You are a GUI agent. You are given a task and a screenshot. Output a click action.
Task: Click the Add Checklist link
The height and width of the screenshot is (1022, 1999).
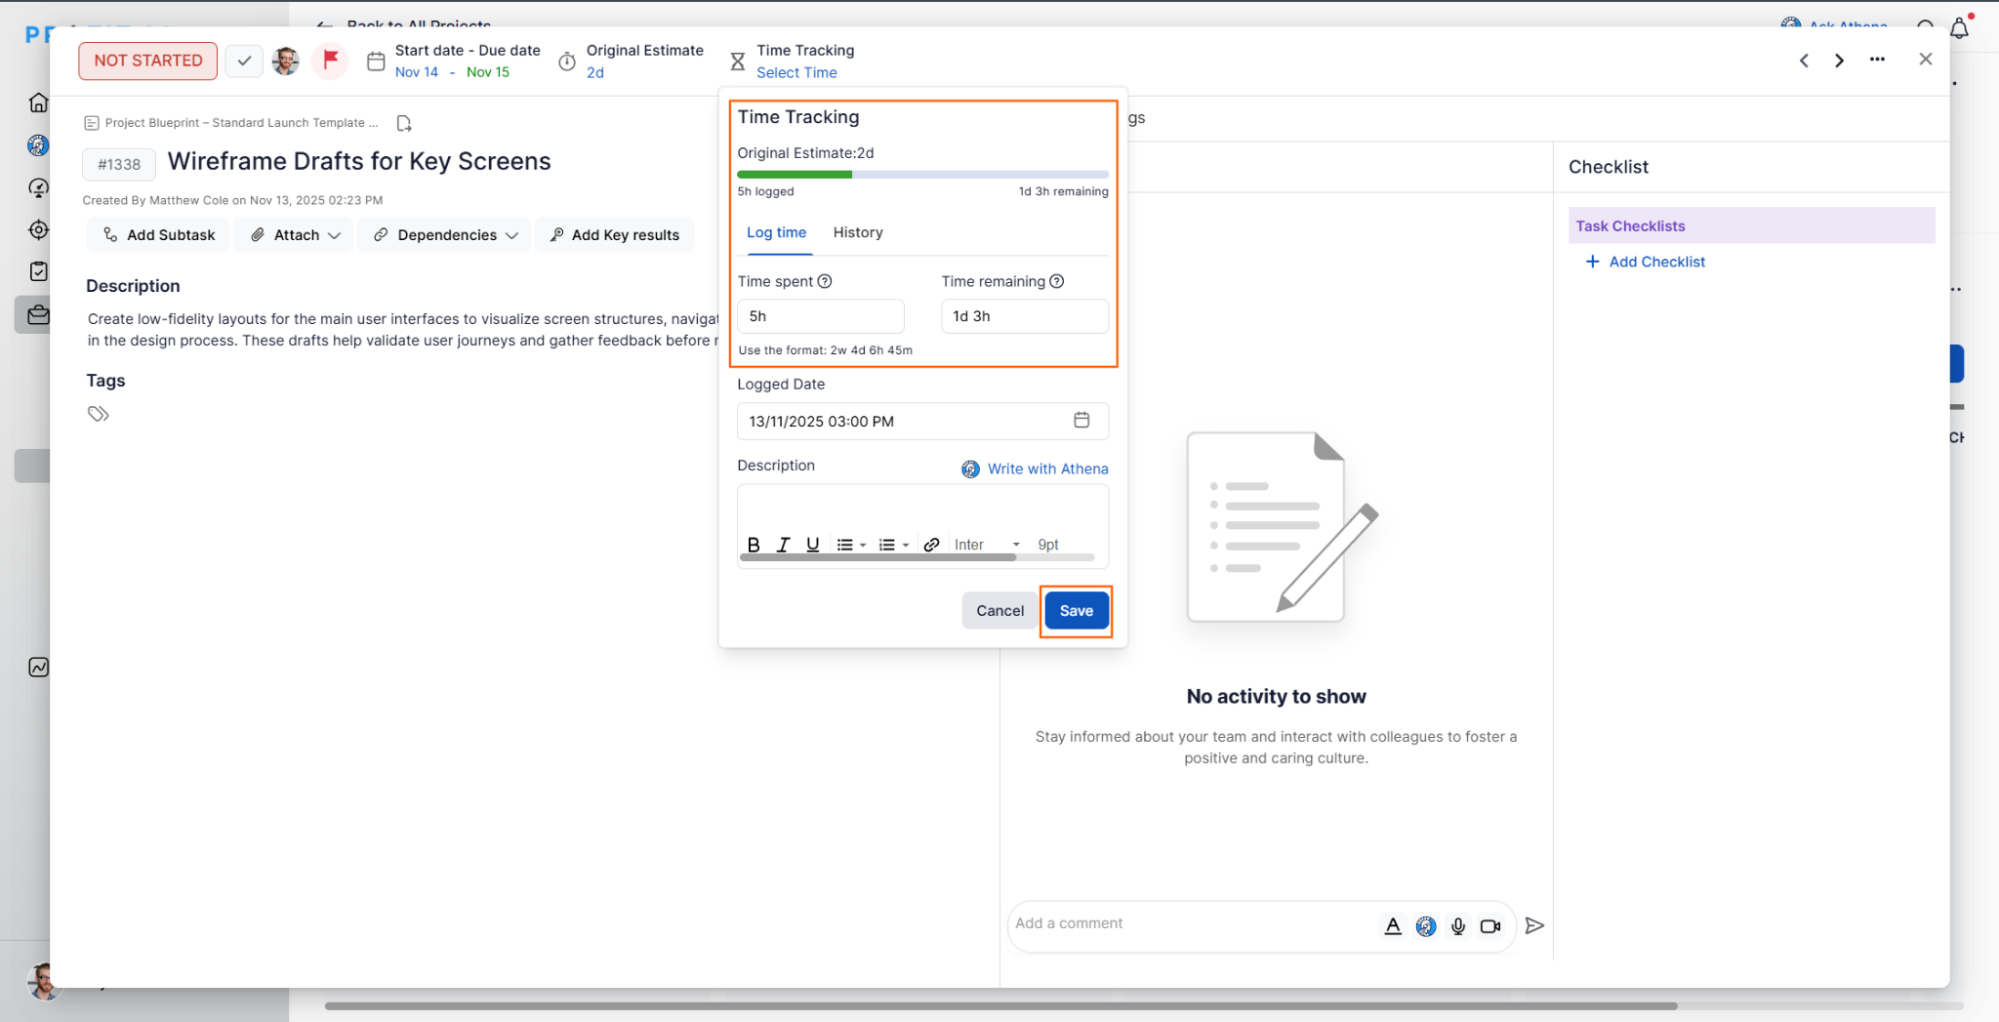[x=1645, y=262]
